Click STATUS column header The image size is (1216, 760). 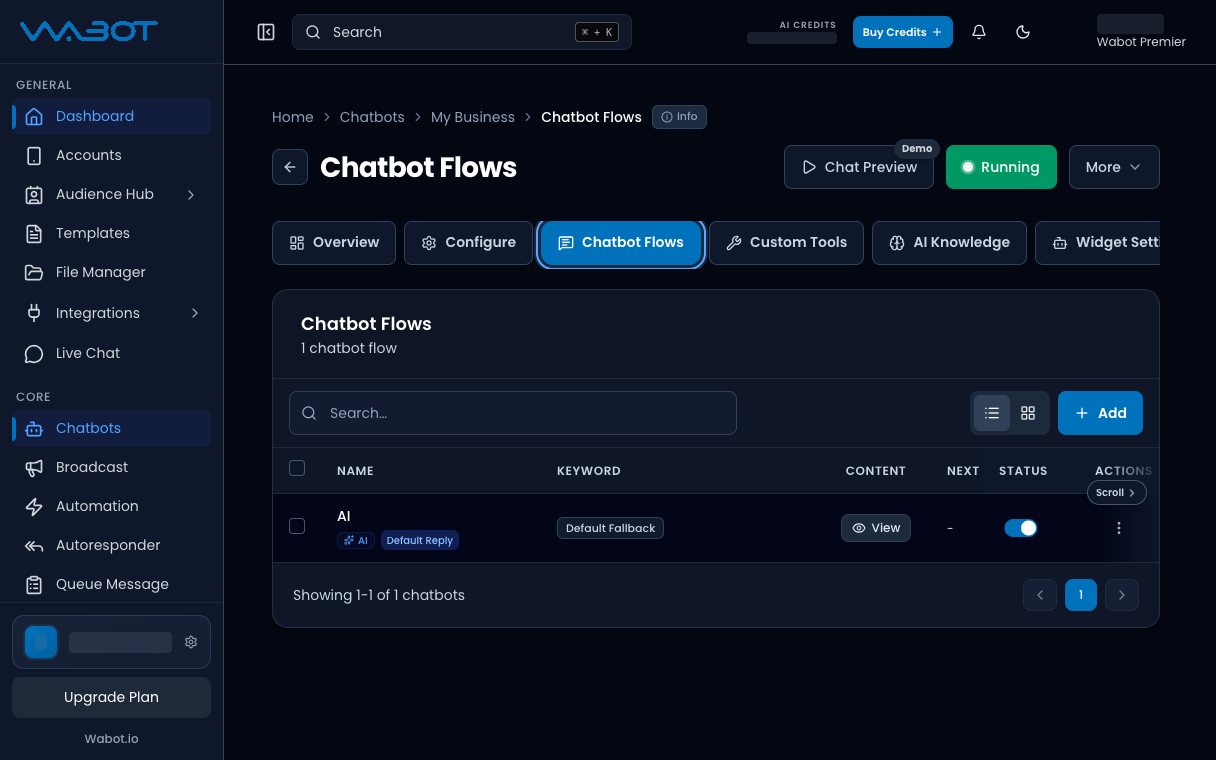coord(1023,470)
